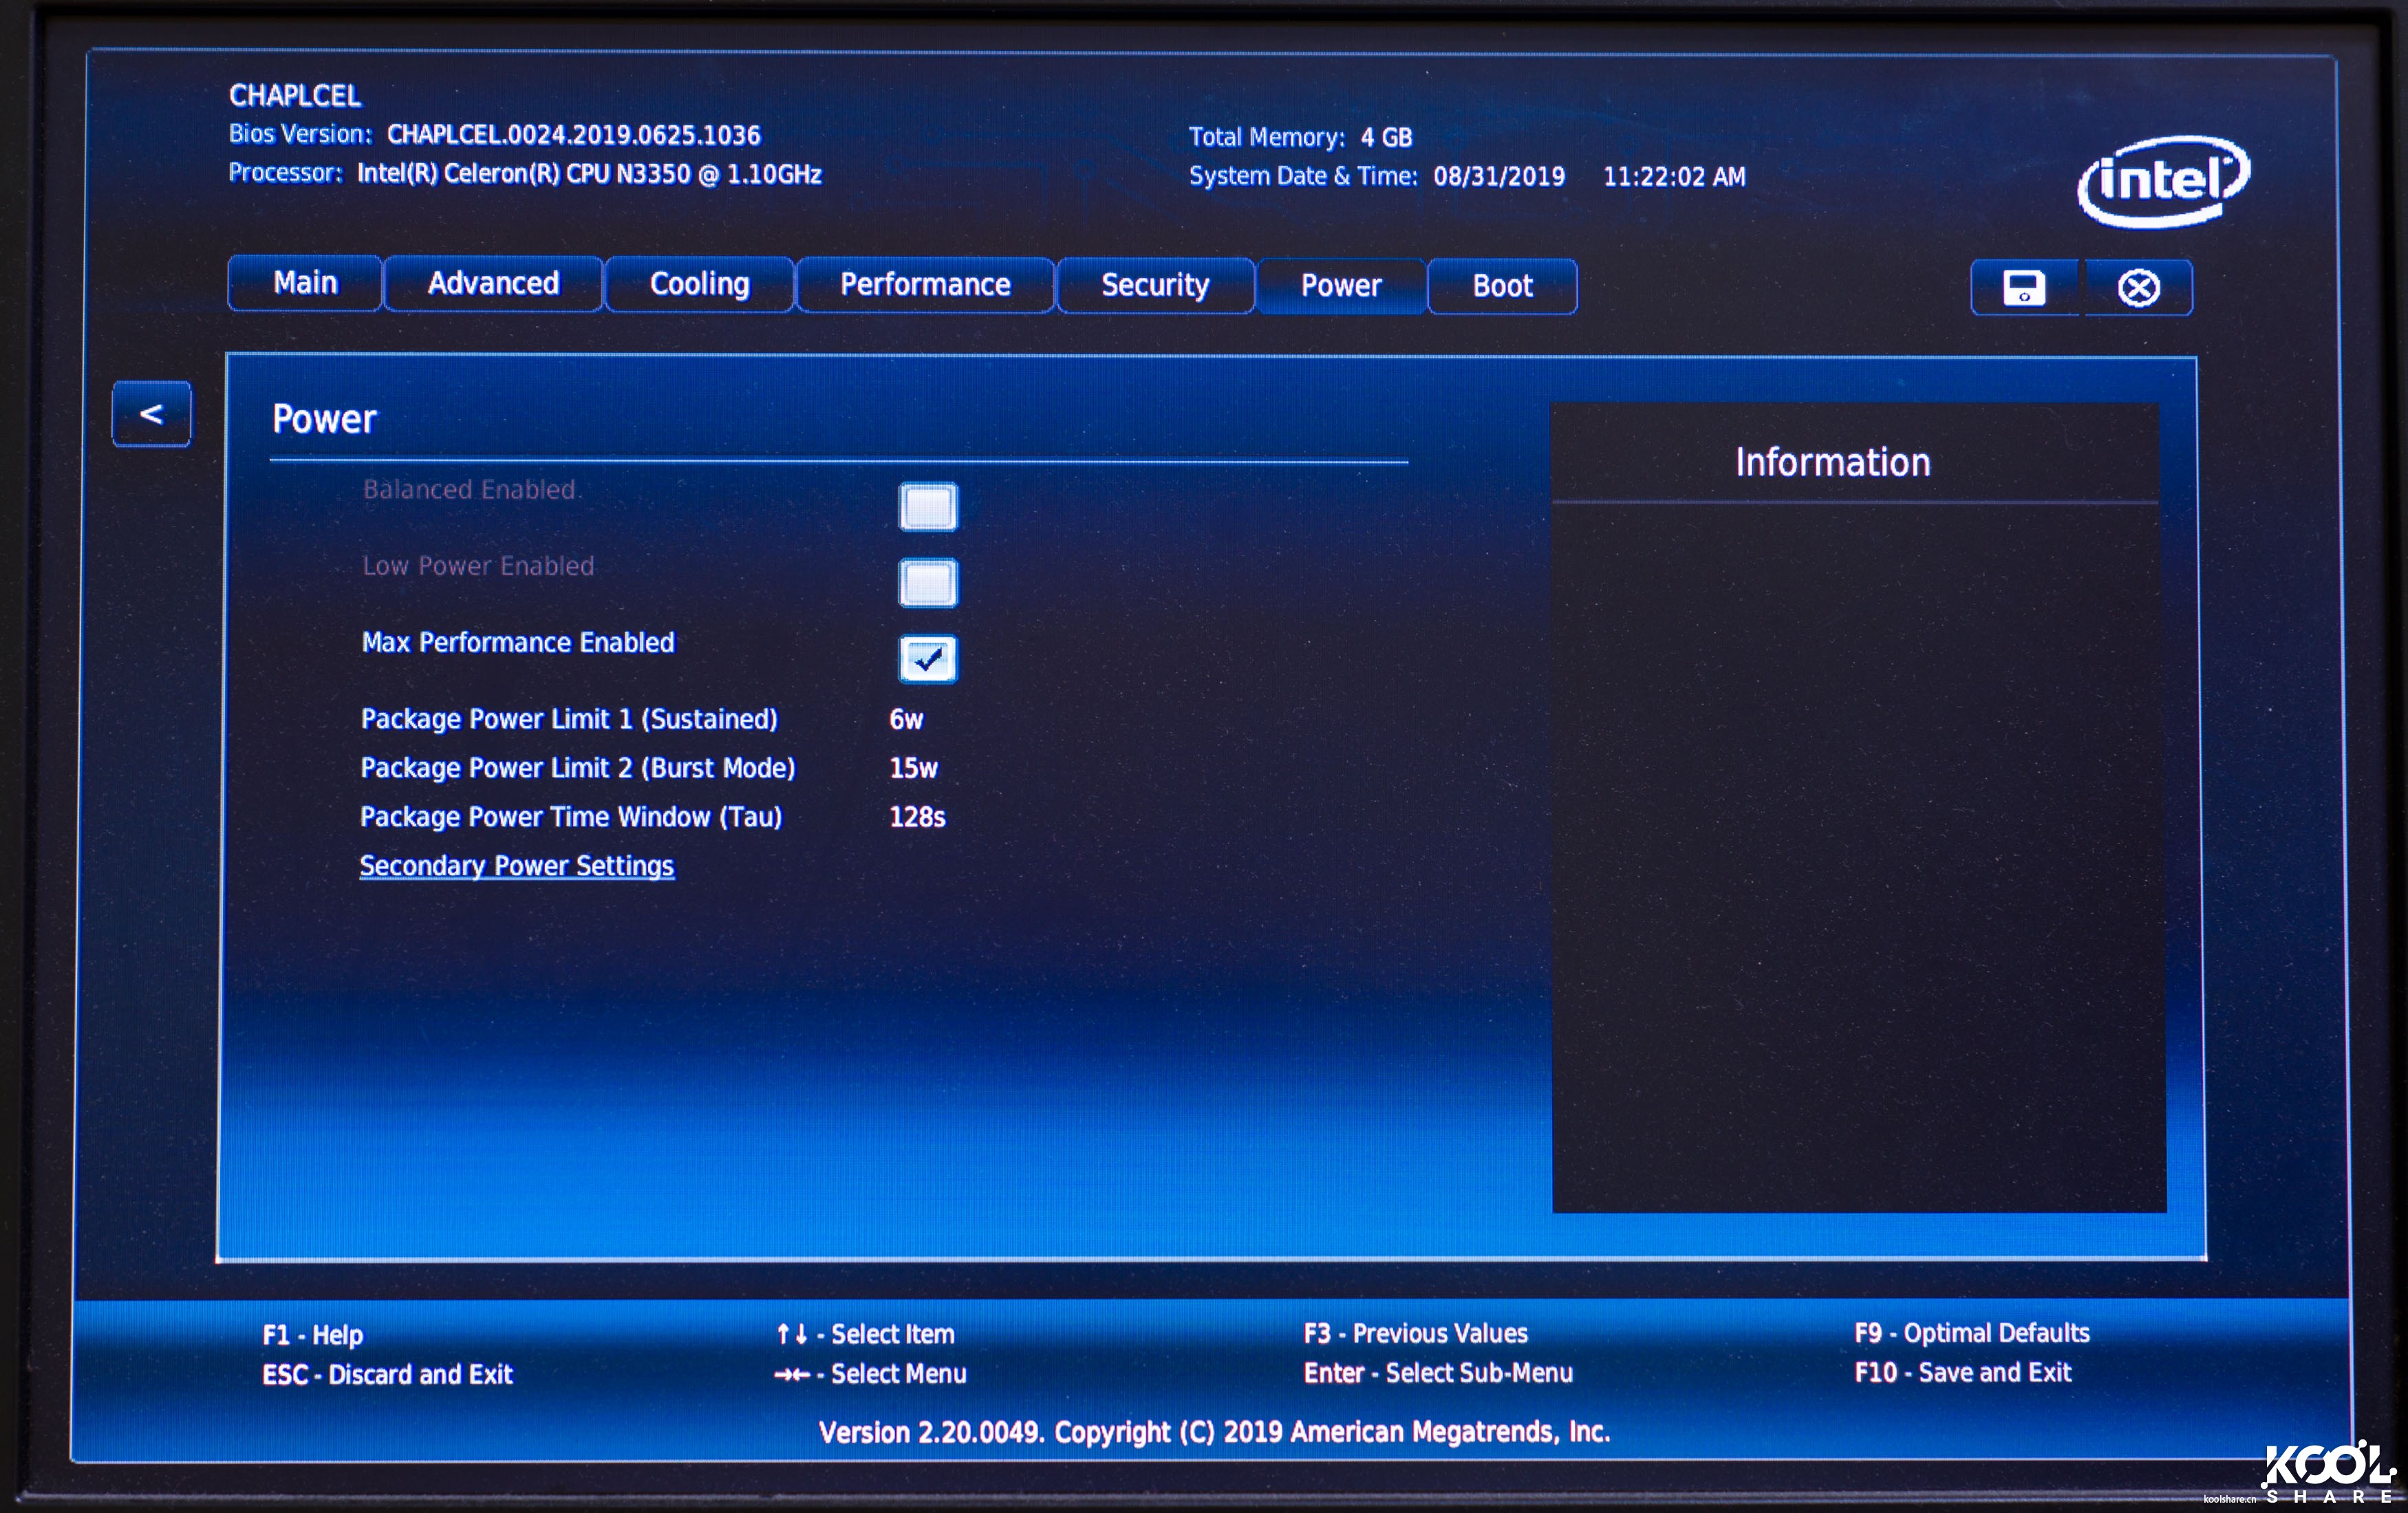
Task: Select the Power tab
Action: pyautogui.click(x=1341, y=287)
